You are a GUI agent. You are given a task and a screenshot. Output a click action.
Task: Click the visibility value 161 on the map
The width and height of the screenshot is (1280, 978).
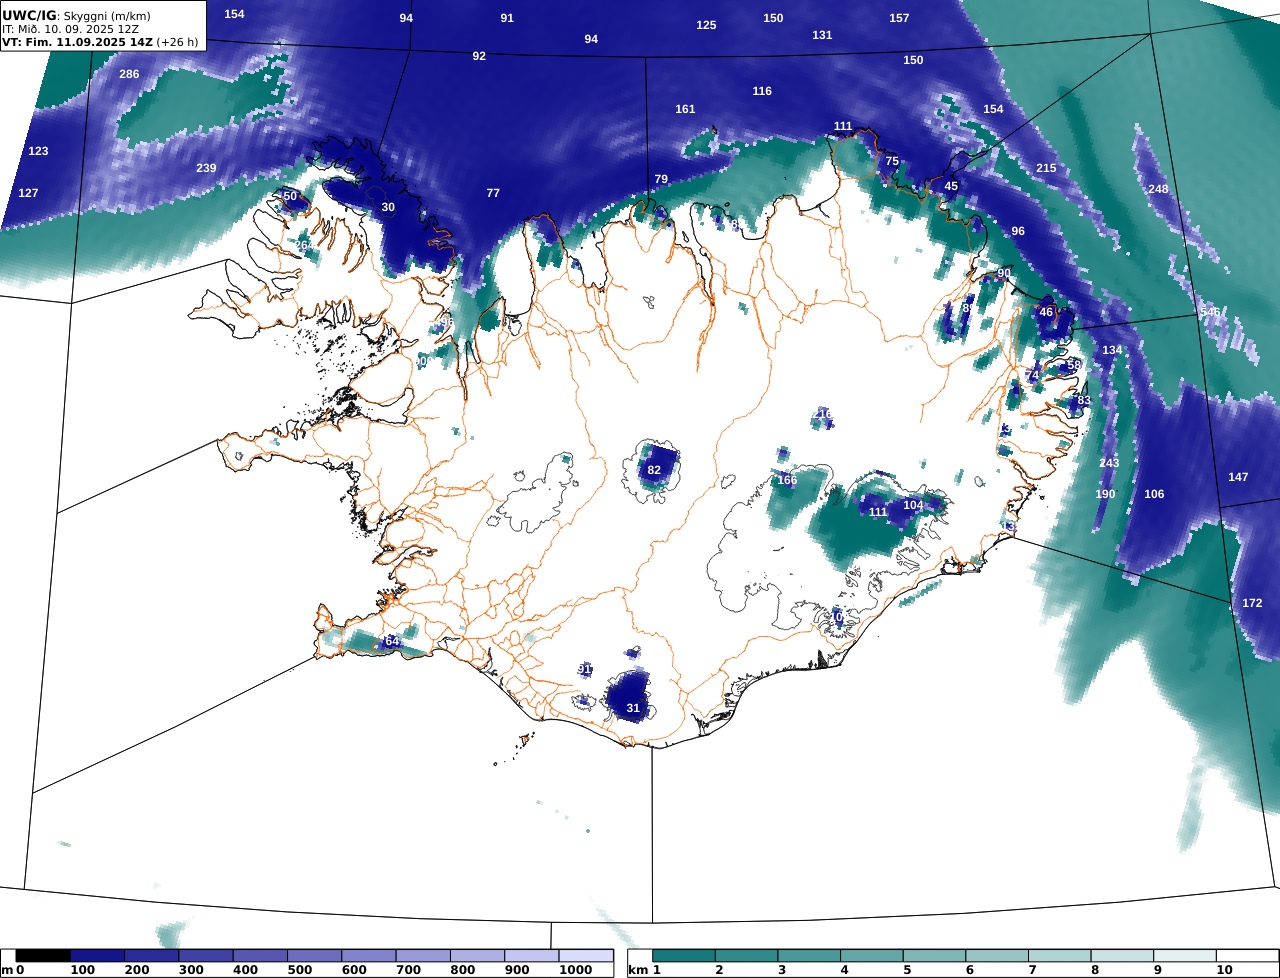point(685,109)
